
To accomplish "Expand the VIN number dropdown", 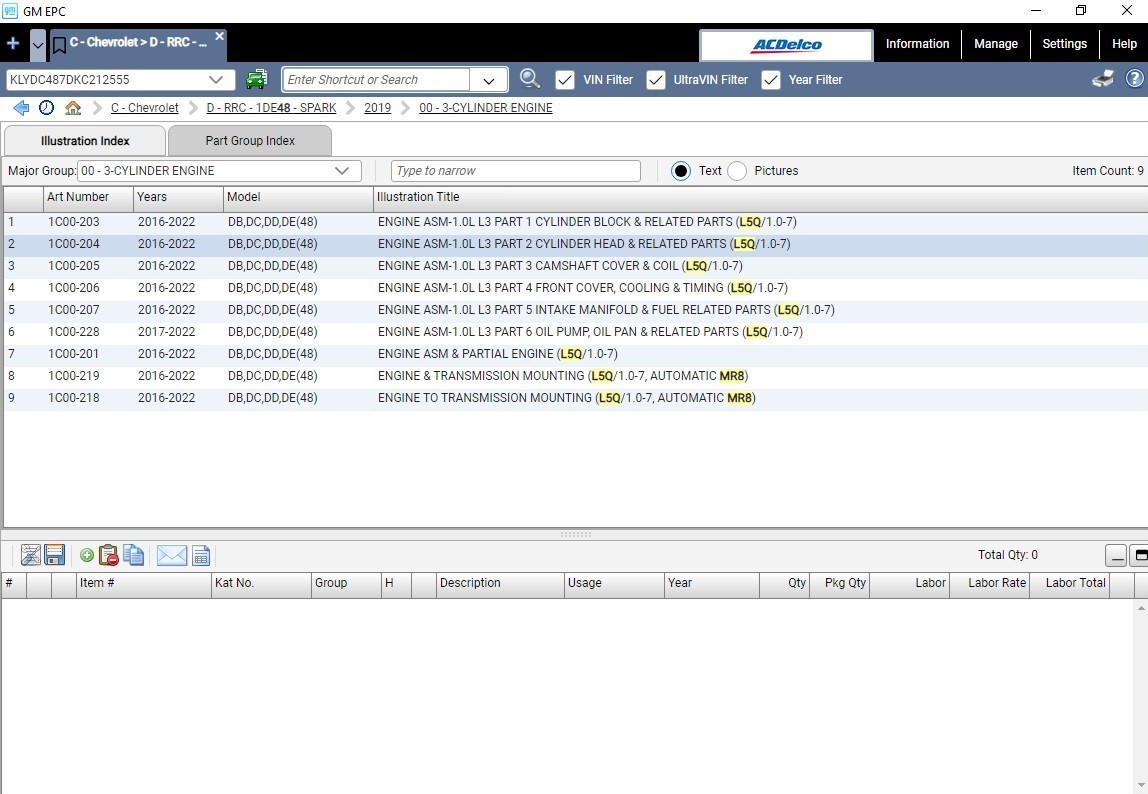I will (215, 80).
